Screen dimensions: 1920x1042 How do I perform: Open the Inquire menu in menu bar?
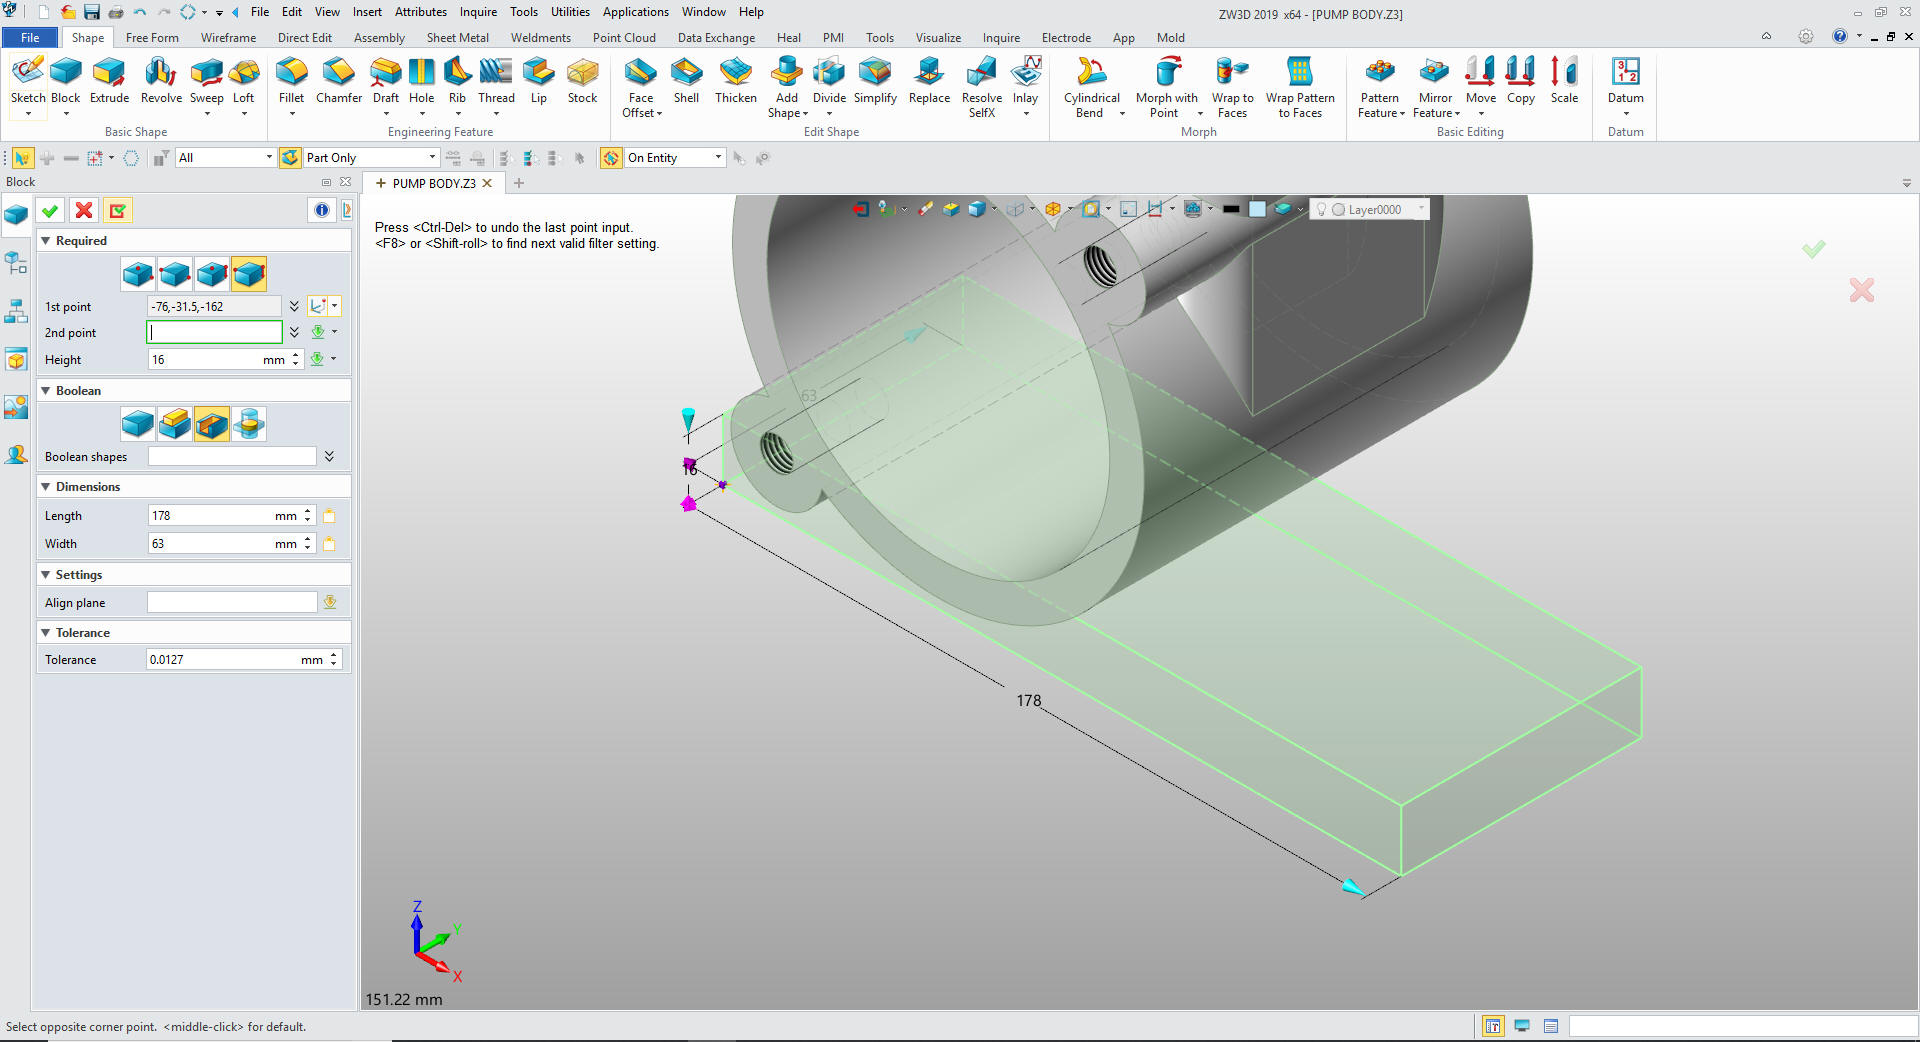click(x=478, y=12)
